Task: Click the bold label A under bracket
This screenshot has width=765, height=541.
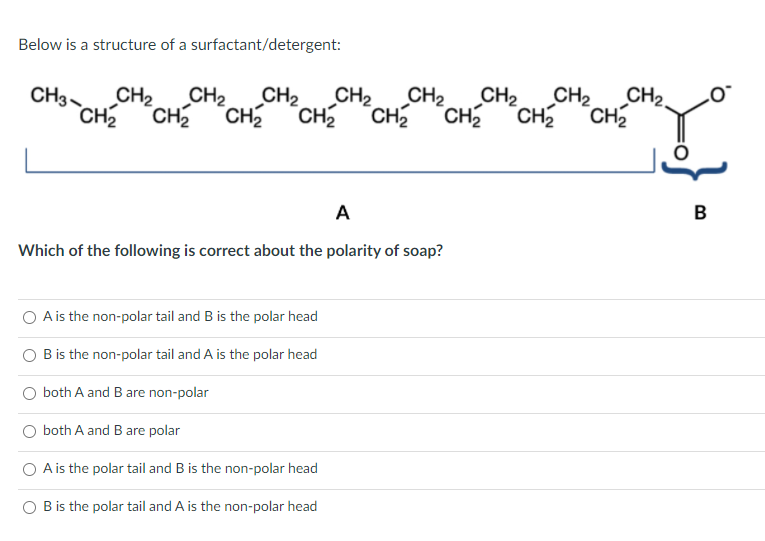Action: 342,213
